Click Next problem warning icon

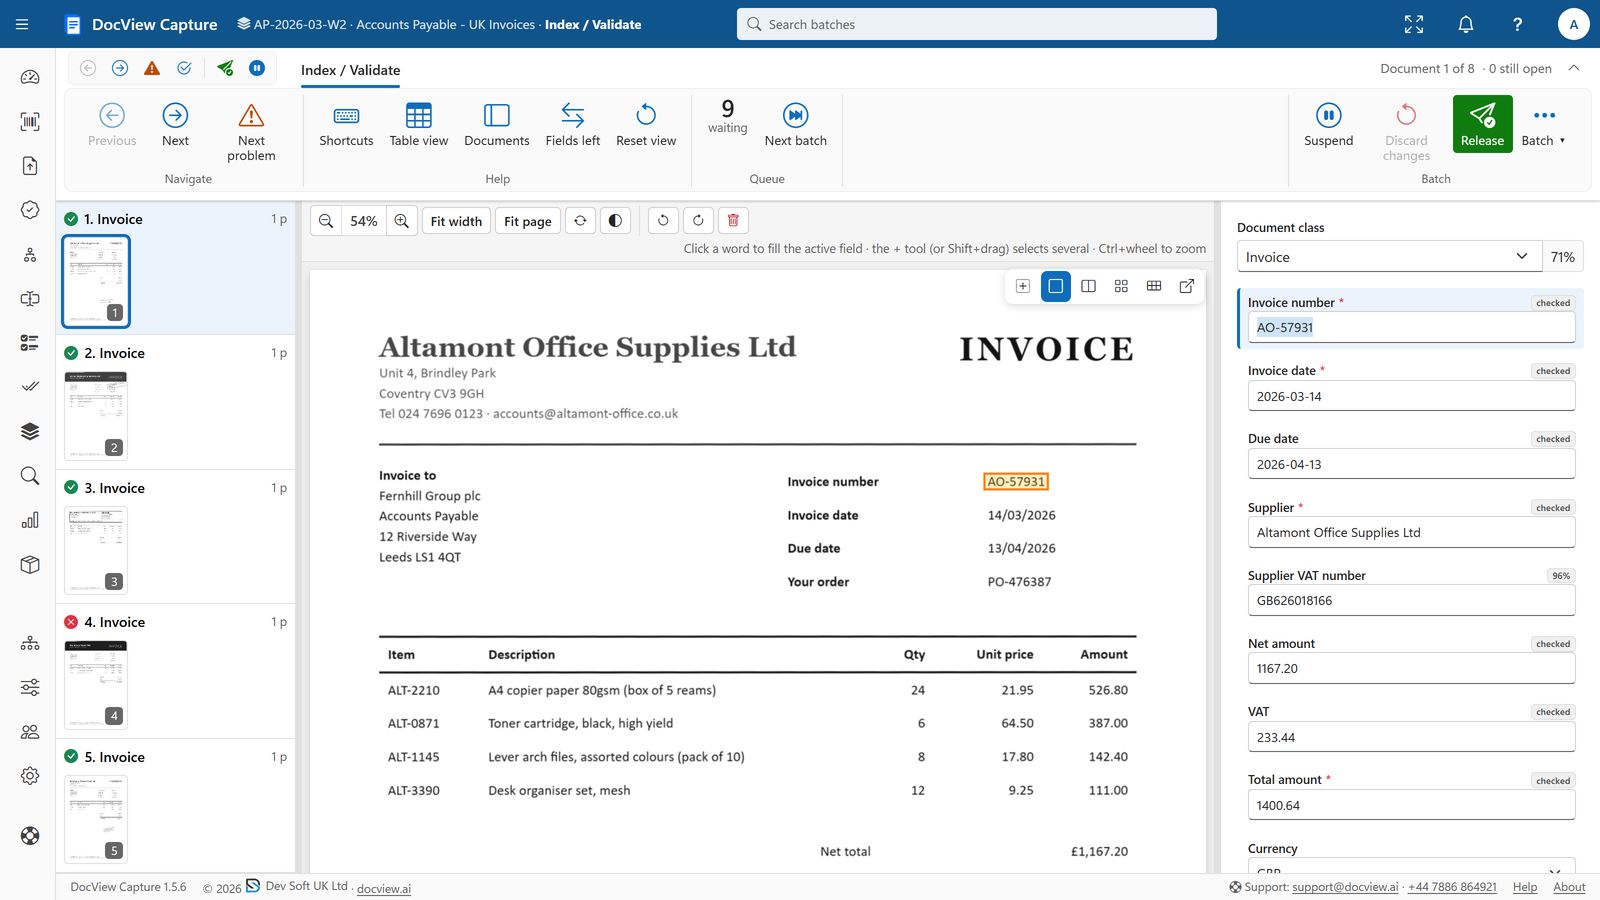251,130
